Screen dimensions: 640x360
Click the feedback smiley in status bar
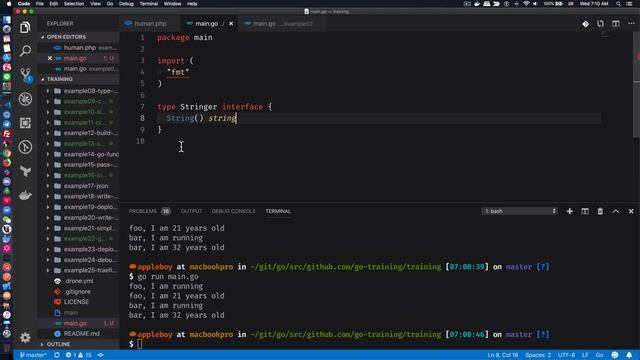click(x=615, y=355)
